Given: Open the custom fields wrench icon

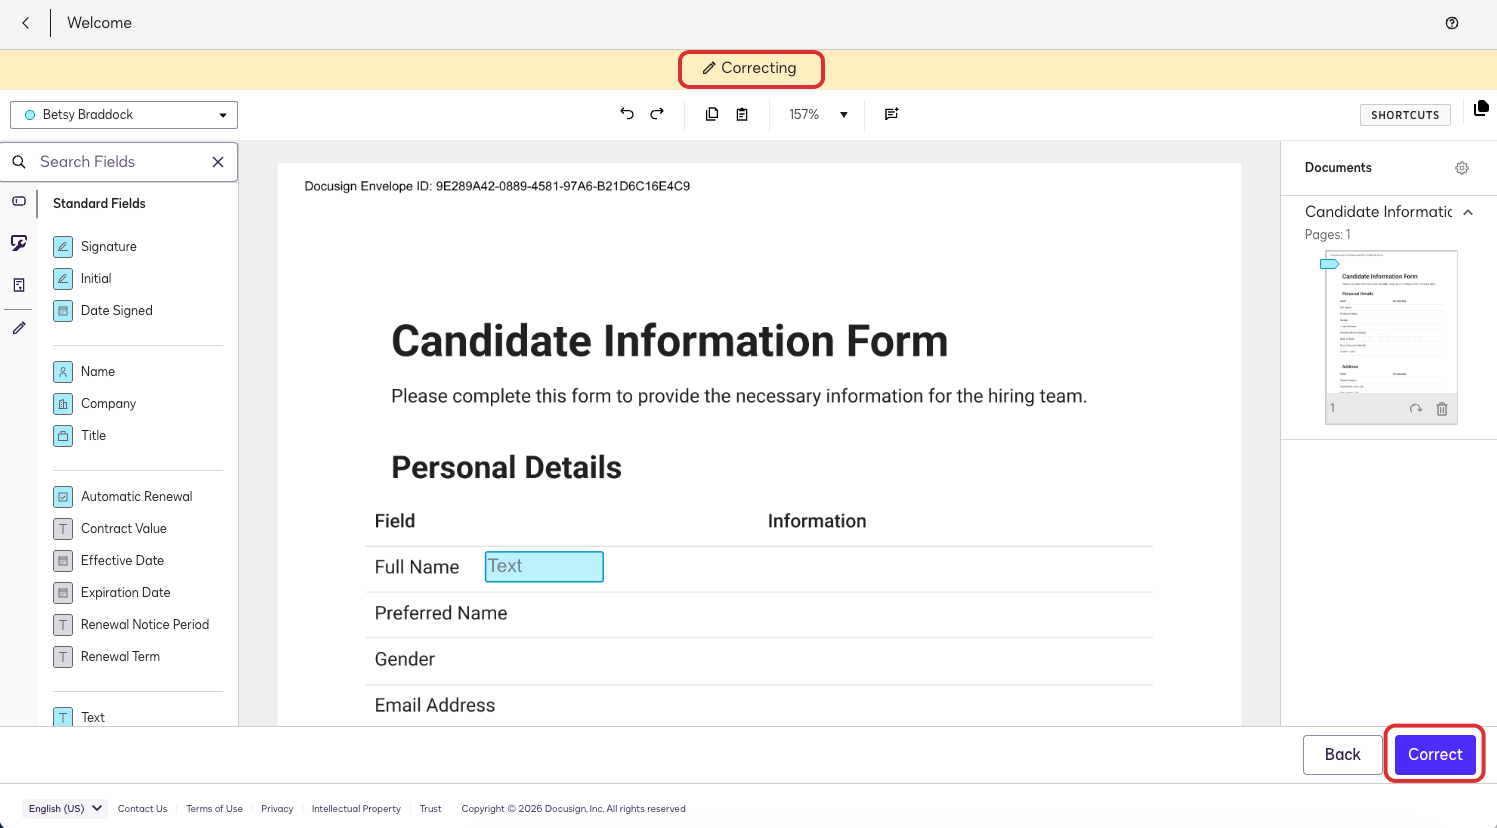Looking at the screenshot, I should 19,243.
